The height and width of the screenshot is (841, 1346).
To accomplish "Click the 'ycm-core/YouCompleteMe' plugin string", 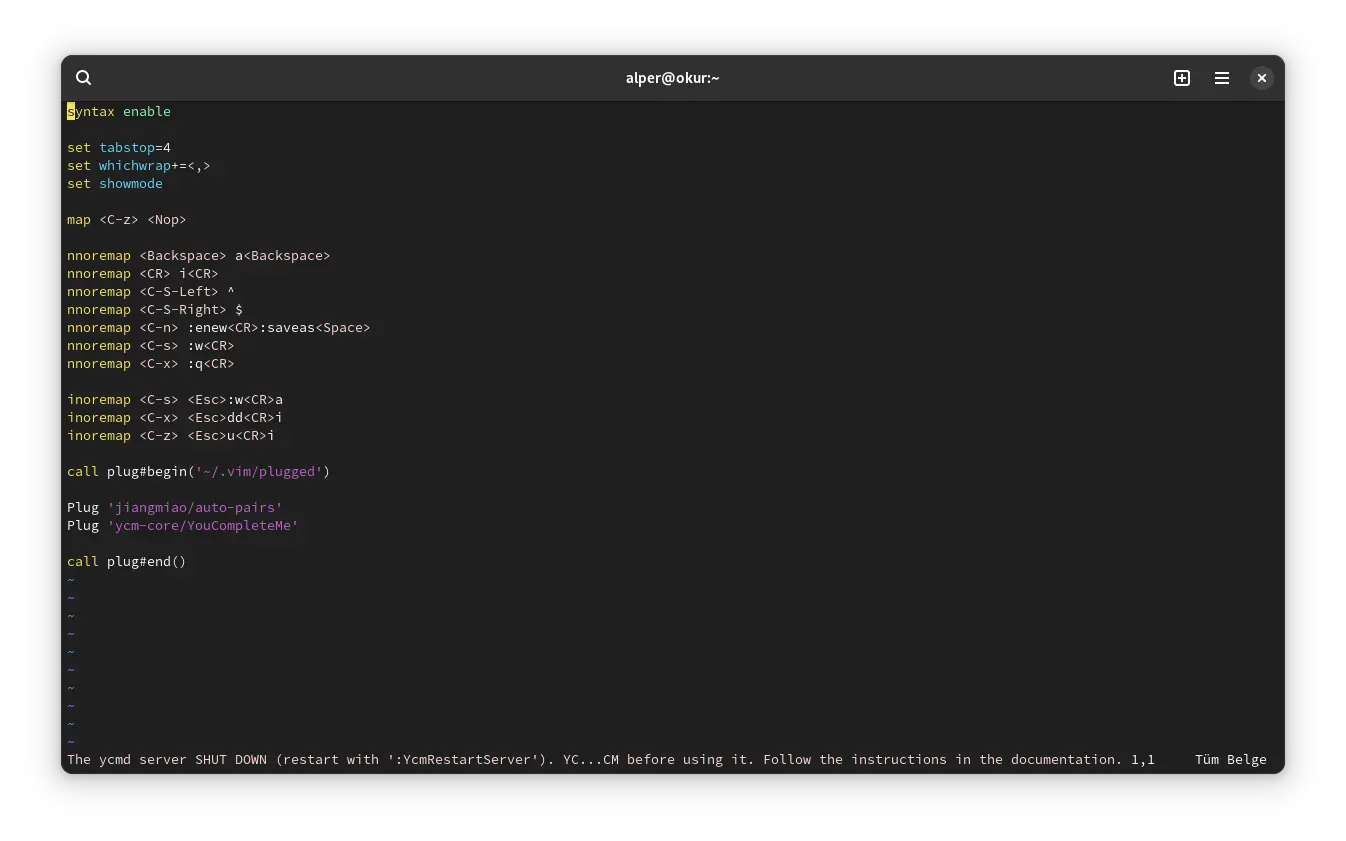I will [203, 525].
